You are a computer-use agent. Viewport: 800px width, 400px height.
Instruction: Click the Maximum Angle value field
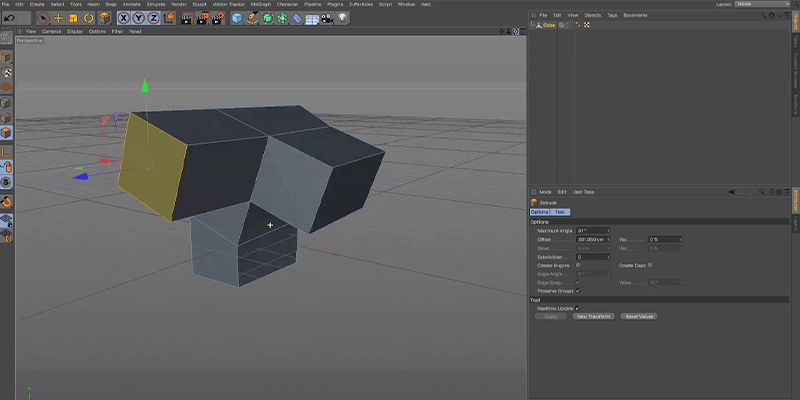[593, 231]
